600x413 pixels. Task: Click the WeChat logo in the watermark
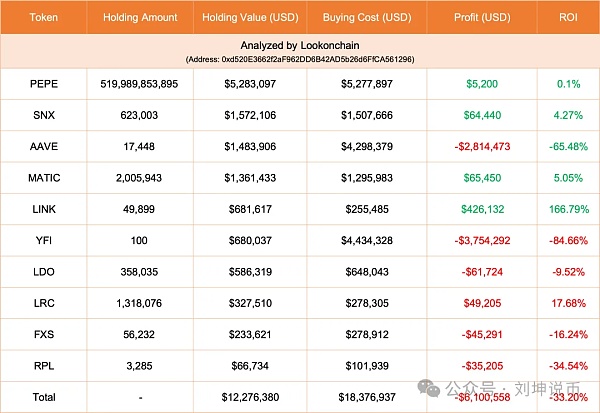(x=429, y=389)
